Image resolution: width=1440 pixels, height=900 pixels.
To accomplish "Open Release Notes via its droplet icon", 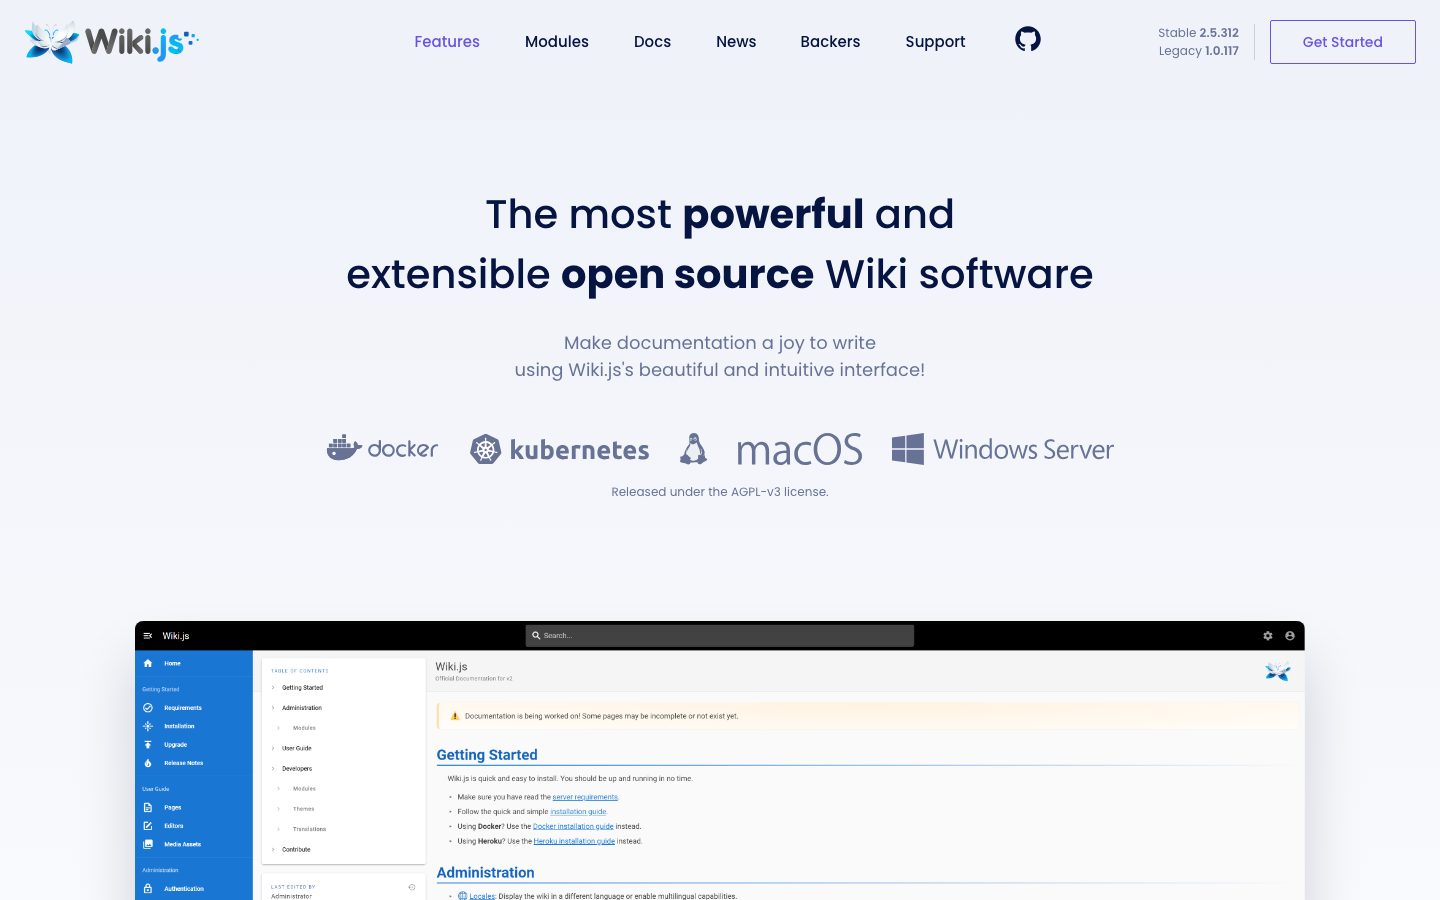I will coord(148,763).
